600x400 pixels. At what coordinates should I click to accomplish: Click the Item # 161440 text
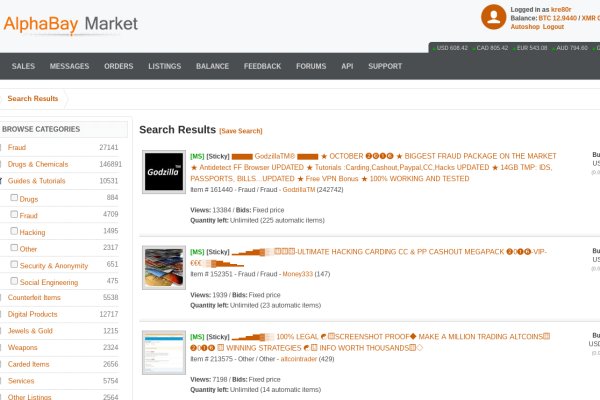211,189
